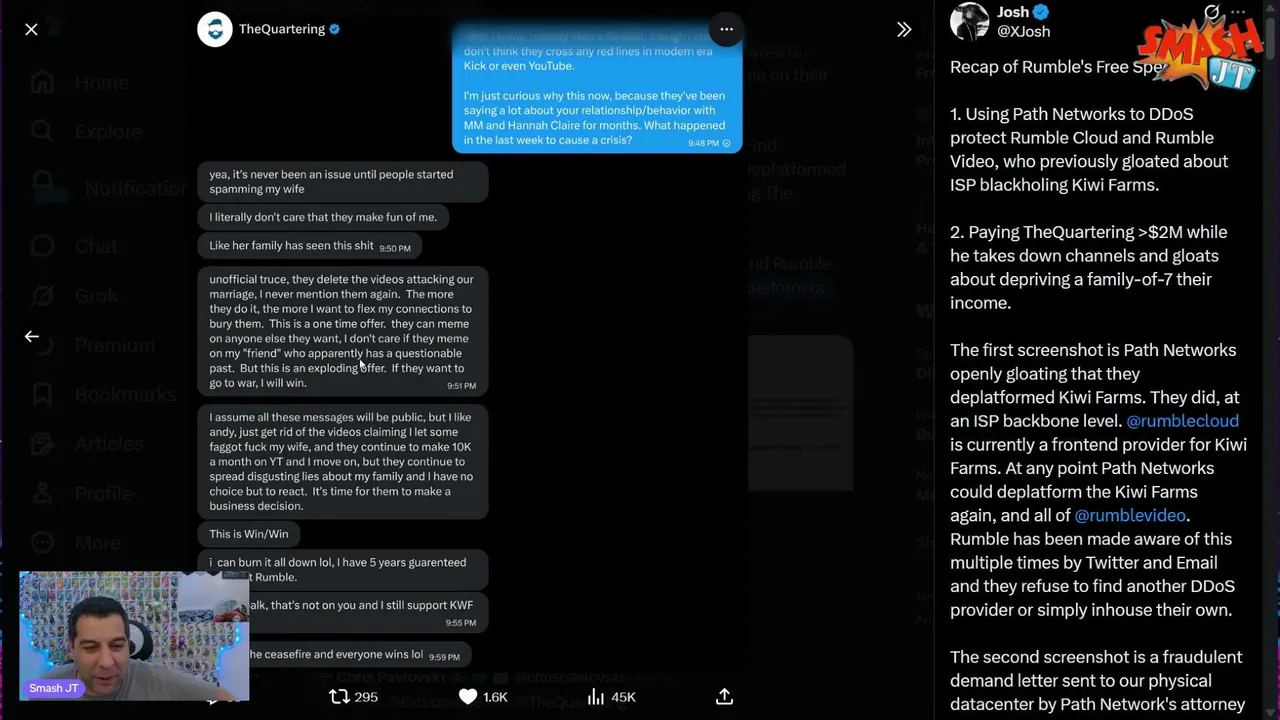
Task: Open the @rumblecloud mention link
Action: click(x=1182, y=421)
